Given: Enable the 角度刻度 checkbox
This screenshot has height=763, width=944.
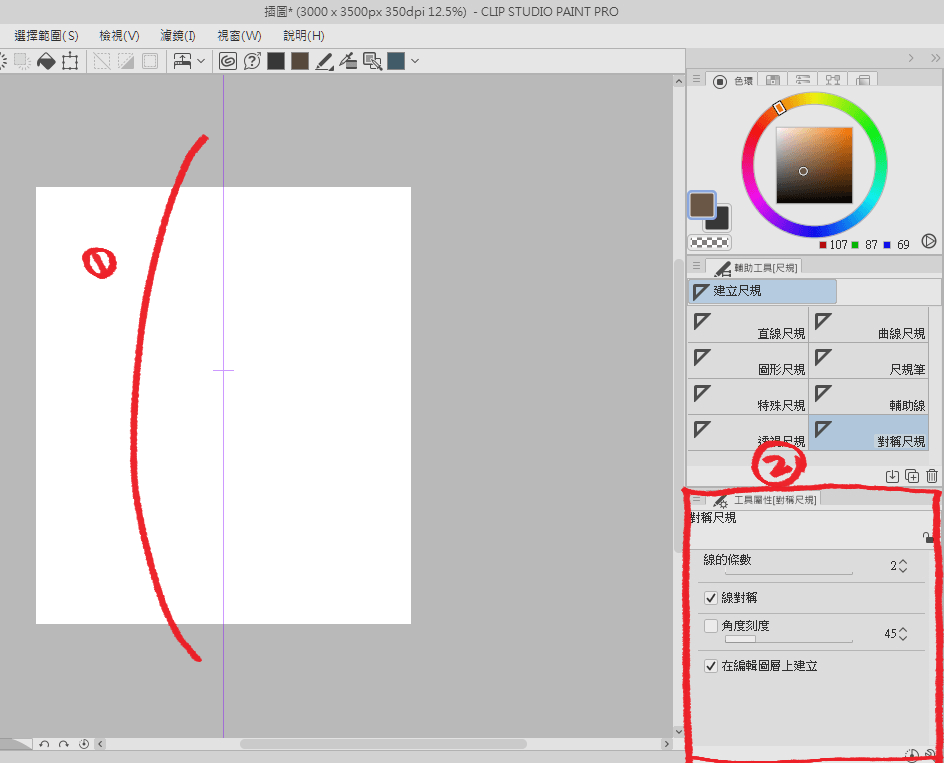Looking at the screenshot, I should (712, 625).
